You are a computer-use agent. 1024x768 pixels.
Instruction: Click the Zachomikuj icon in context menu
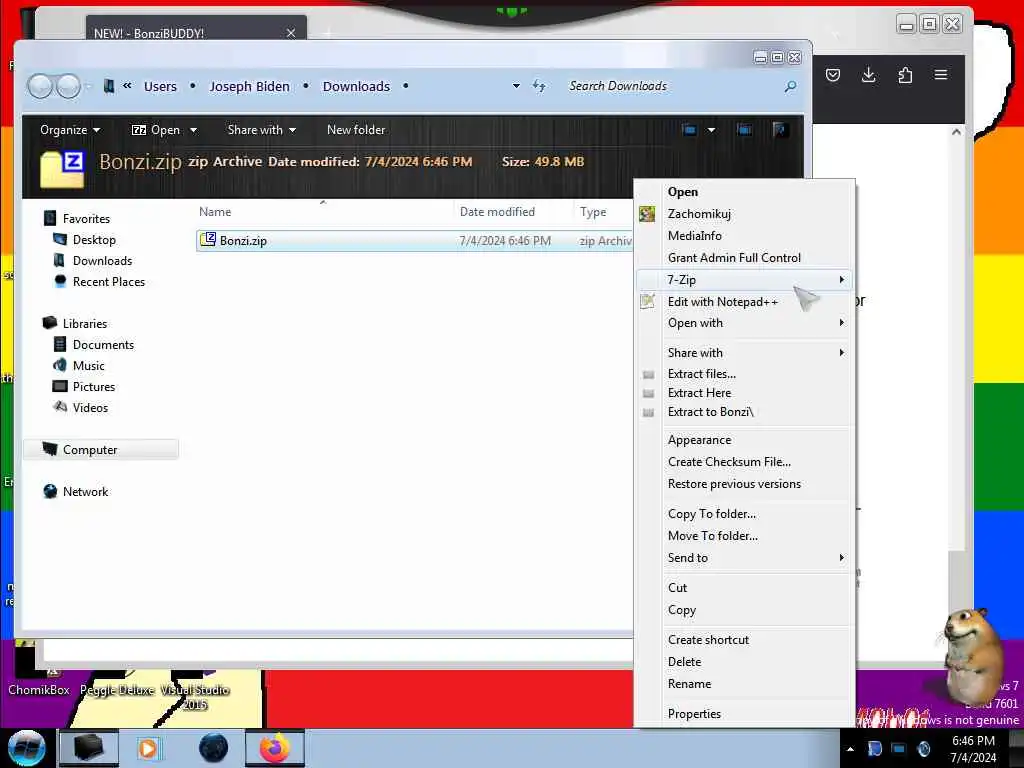(647, 214)
